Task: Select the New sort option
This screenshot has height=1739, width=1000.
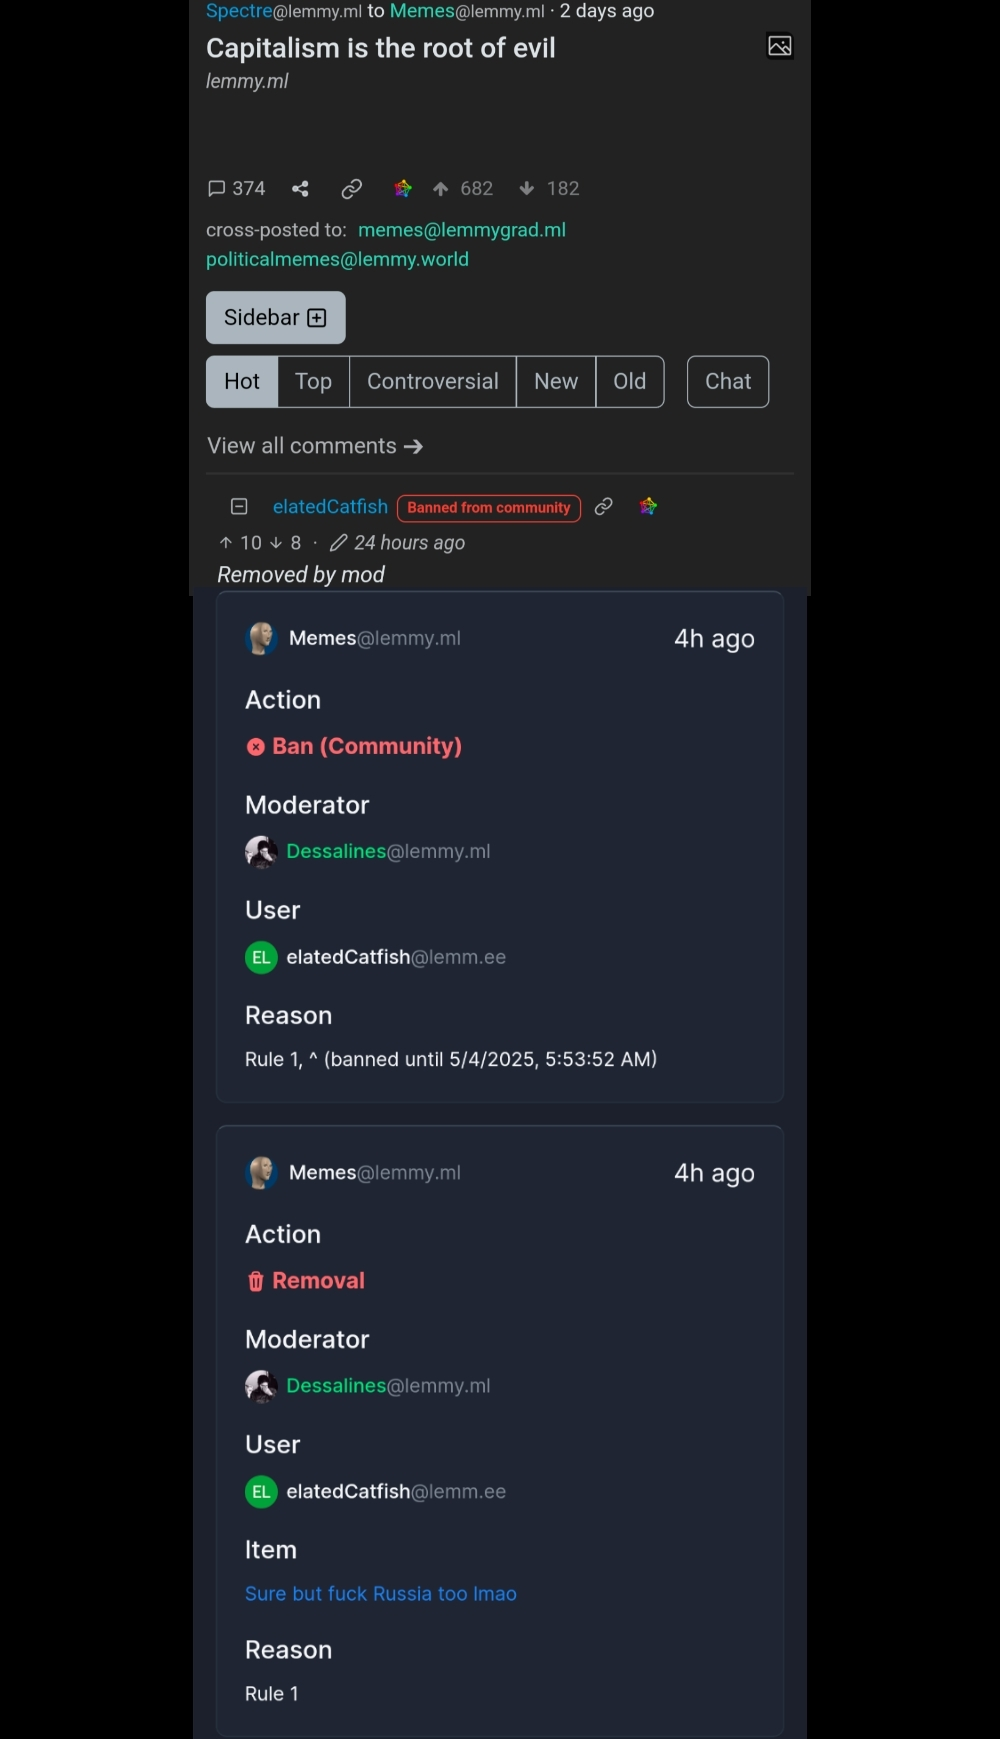Action: (x=556, y=381)
